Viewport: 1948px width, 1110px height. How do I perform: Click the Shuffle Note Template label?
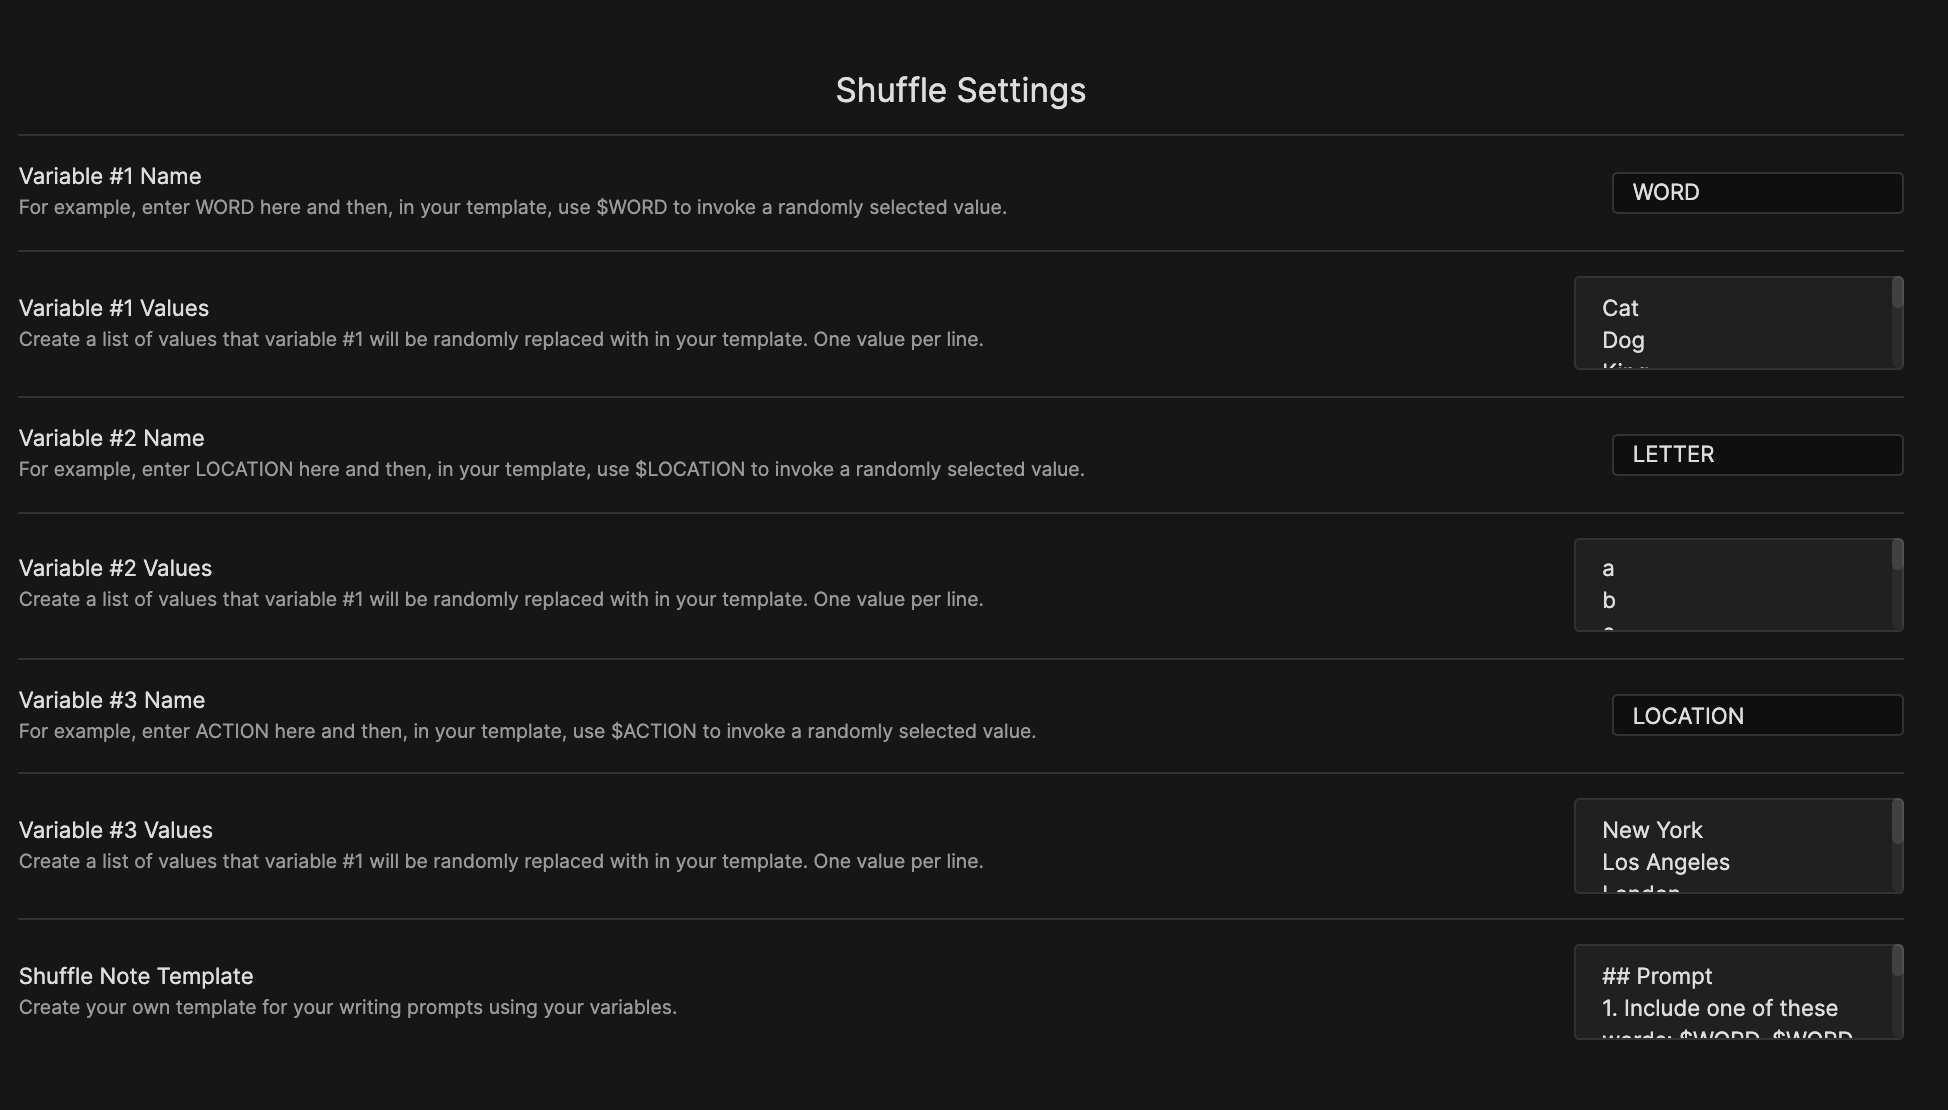click(136, 975)
